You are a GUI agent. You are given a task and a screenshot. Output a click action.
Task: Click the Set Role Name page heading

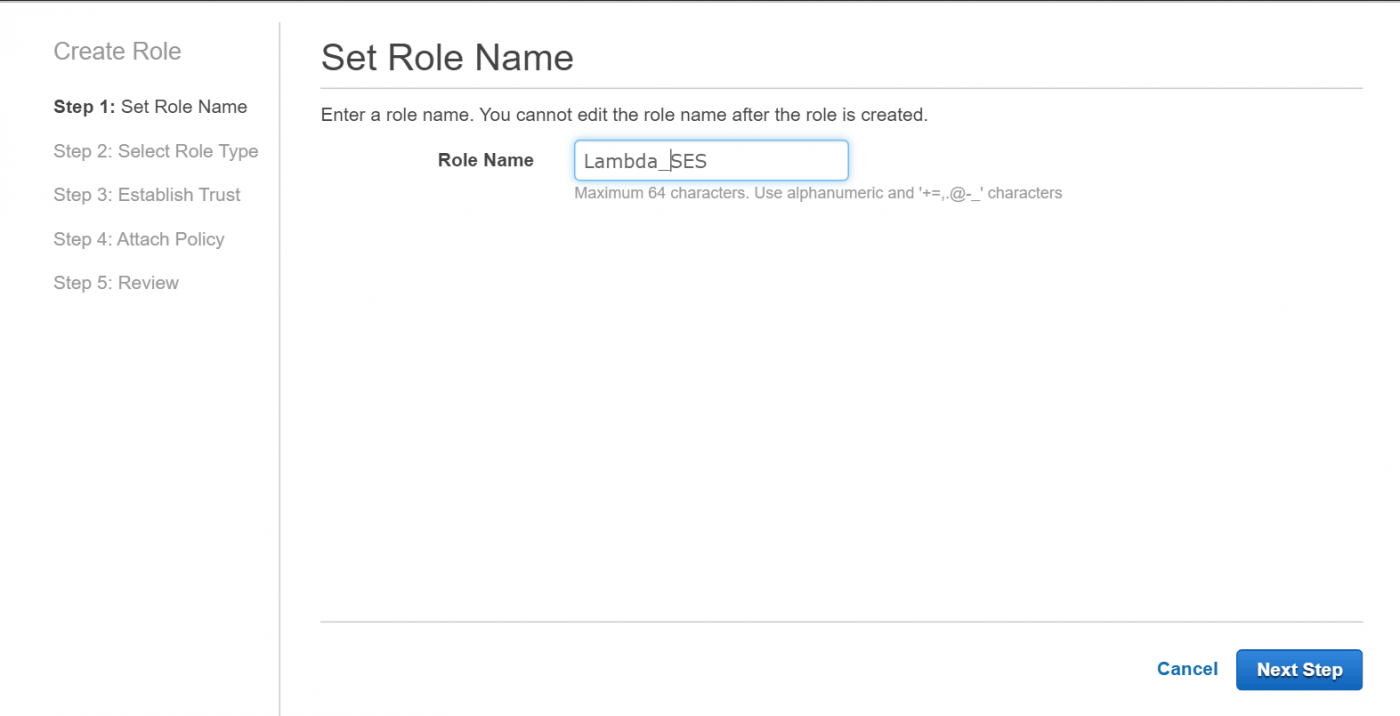tap(447, 57)
